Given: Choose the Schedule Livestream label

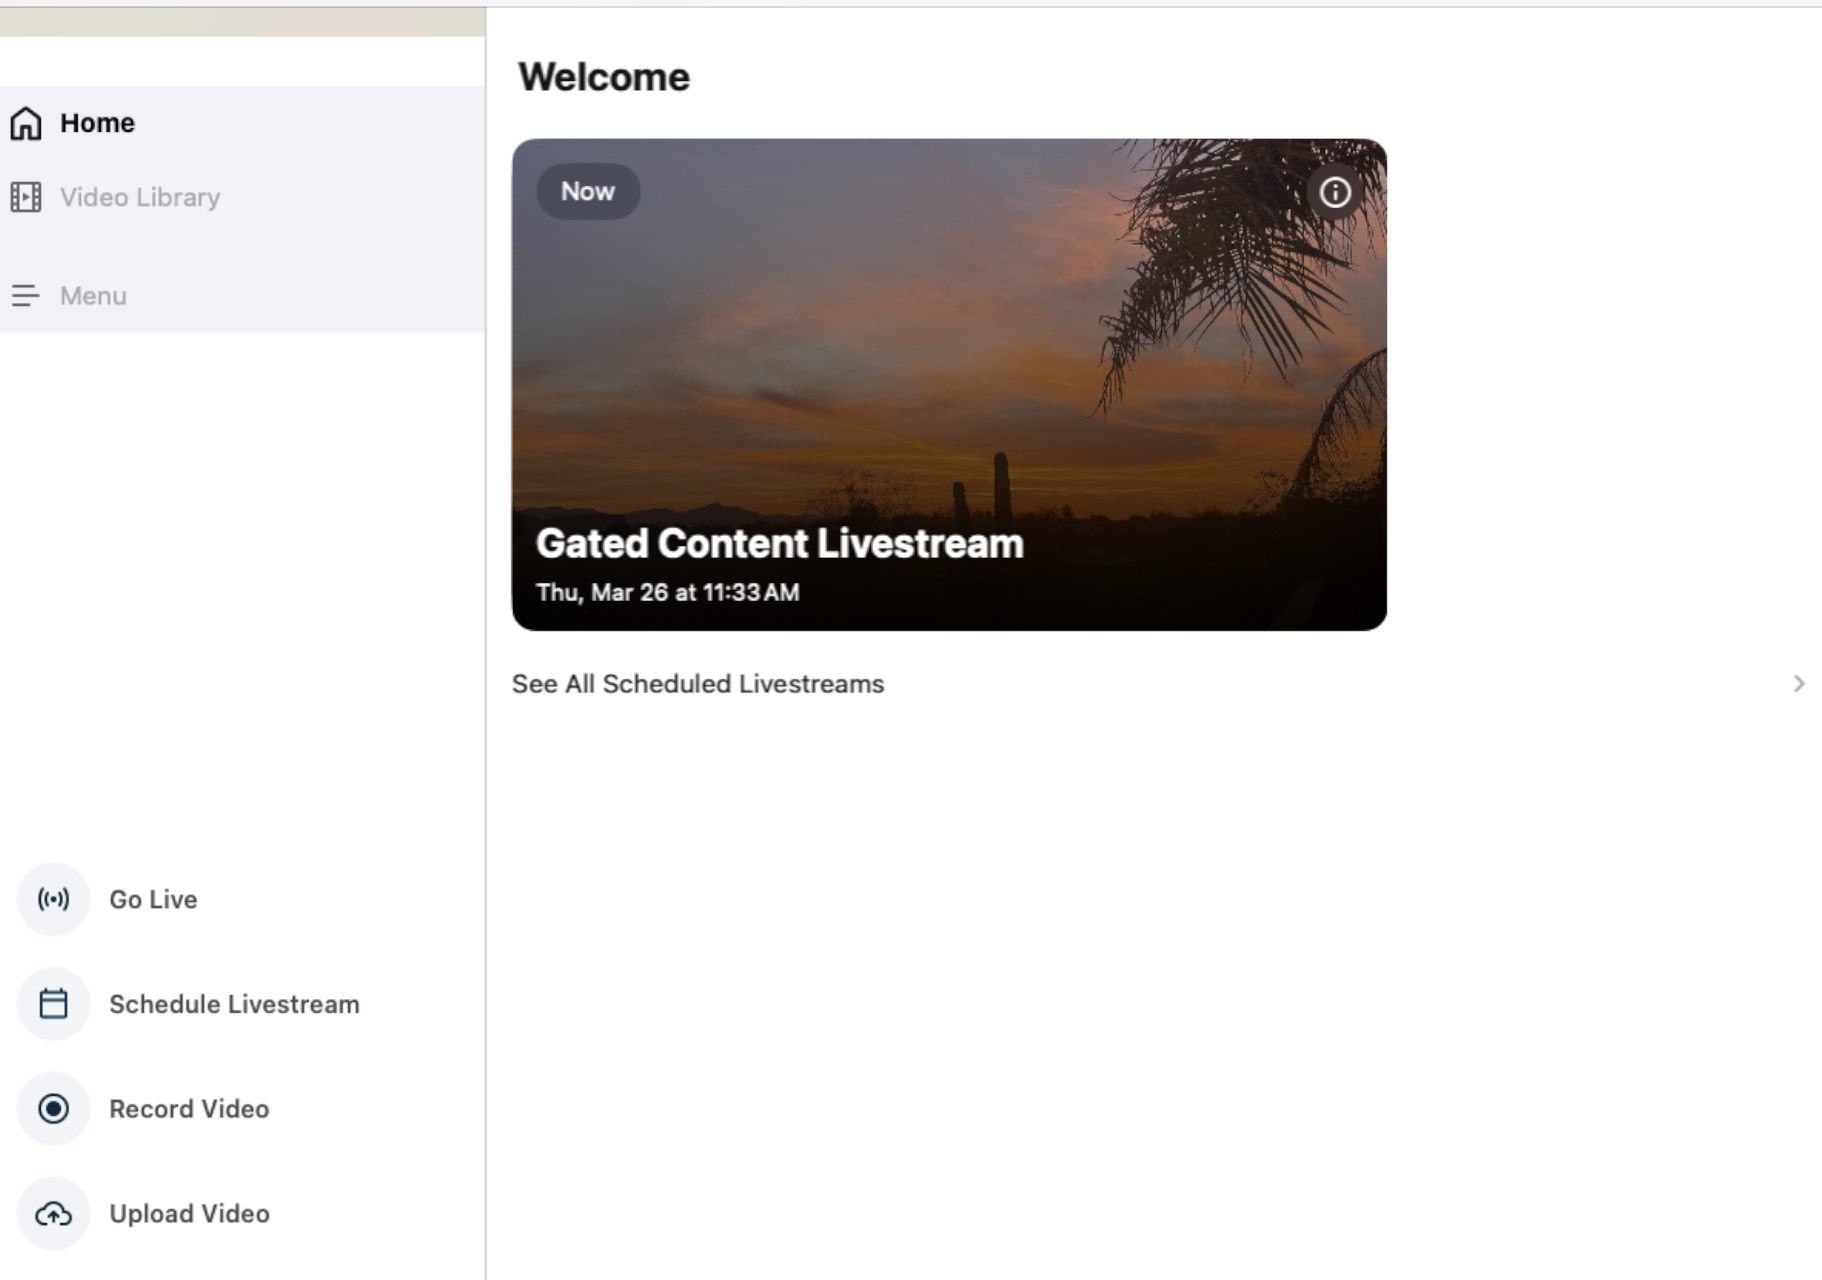Looking at the screenshot, I should (234, 1004).
